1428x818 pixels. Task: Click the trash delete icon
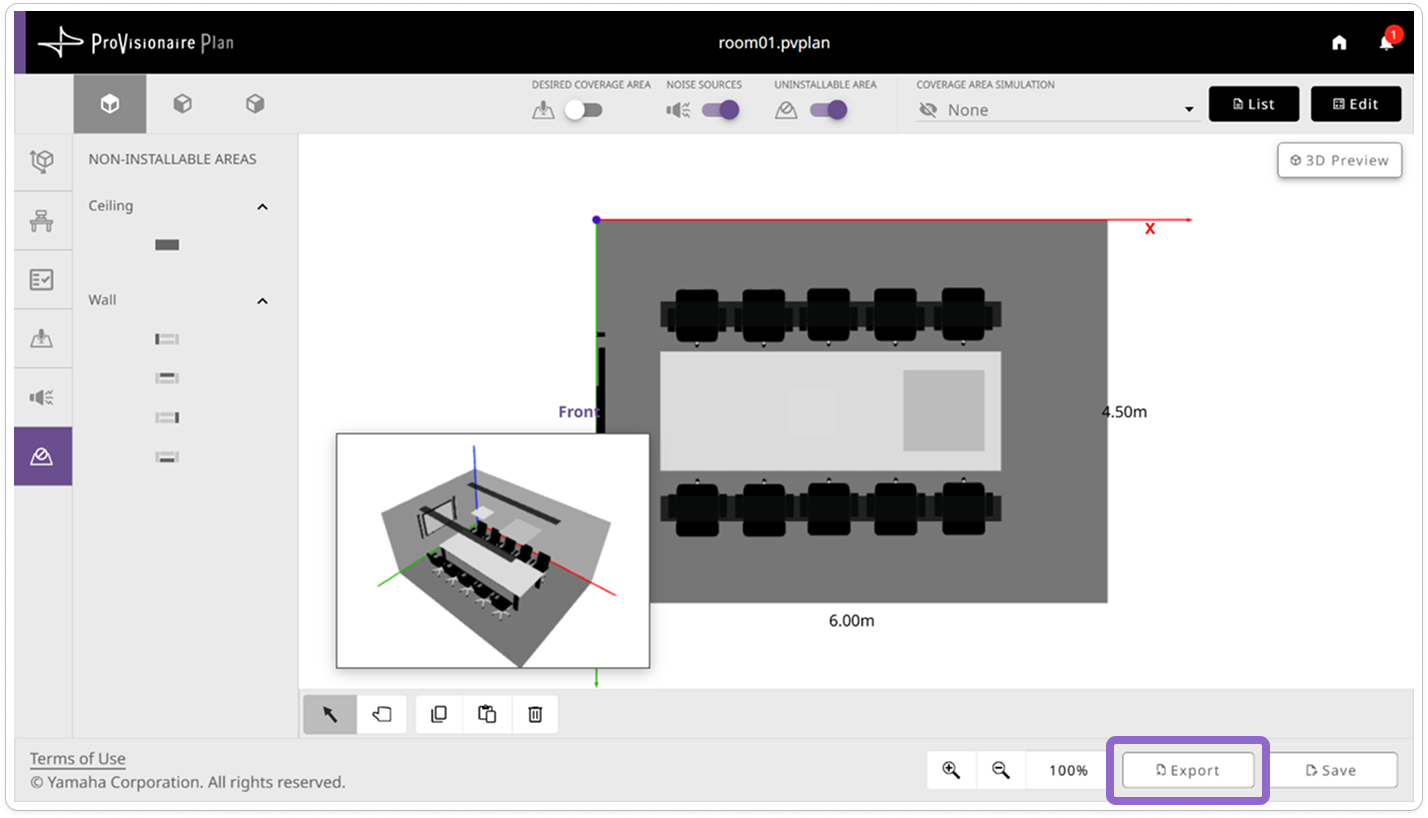click(x=535, y=715)
